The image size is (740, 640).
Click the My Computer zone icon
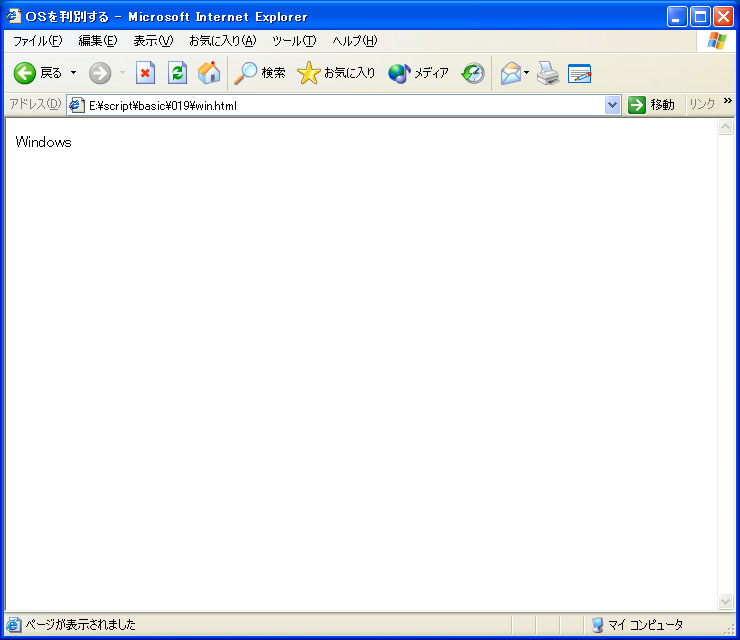pyautogui.click(x=597, y=625)
